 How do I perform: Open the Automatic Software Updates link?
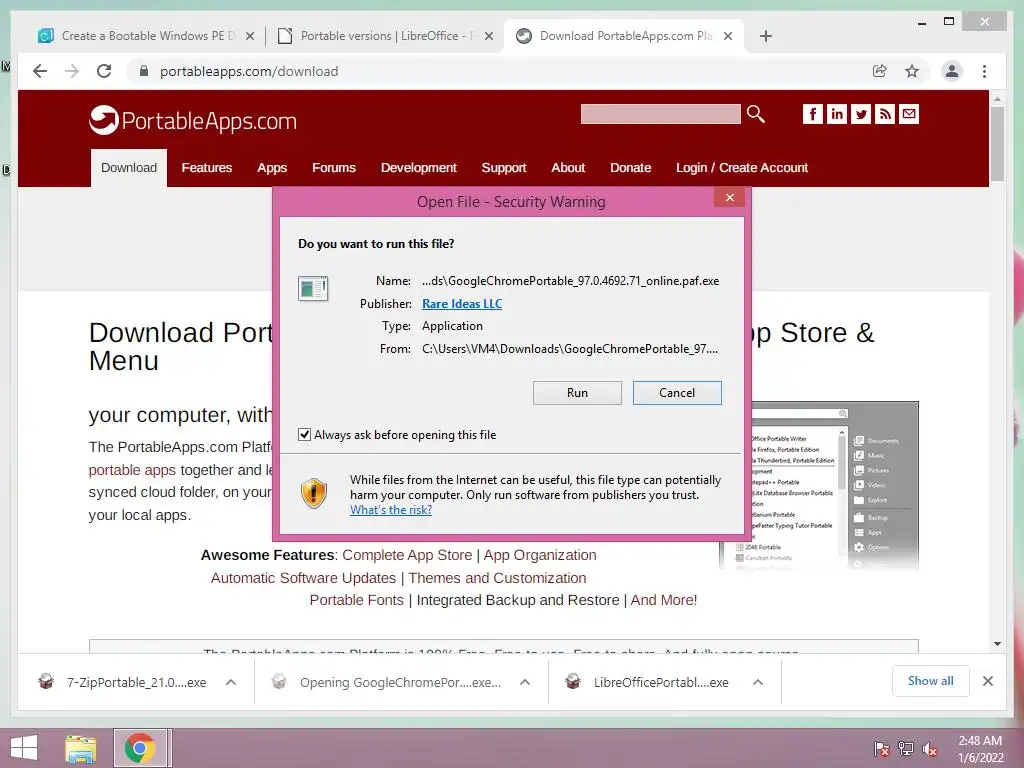point(303,578)
